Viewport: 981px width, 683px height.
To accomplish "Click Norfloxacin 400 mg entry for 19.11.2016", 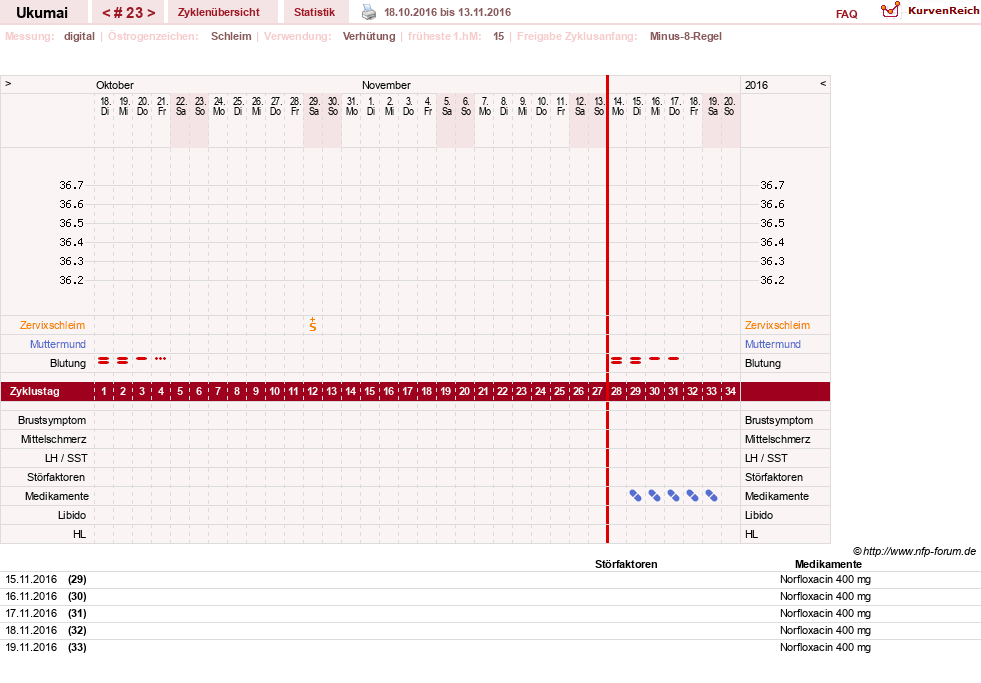I will coord(825,647).
